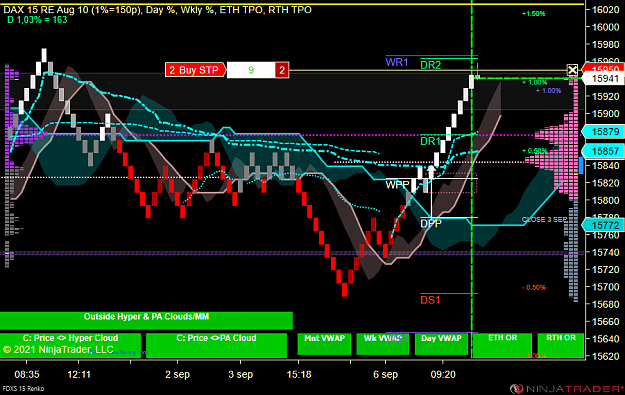Click the 15800 price axis label
Screen dimensions: 625x395
point(605,200)
